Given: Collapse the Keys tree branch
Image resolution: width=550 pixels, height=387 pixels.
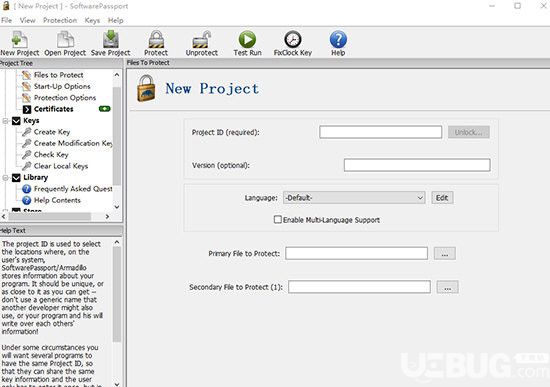Looking at the screenshot, I should [x=5, y=121].
